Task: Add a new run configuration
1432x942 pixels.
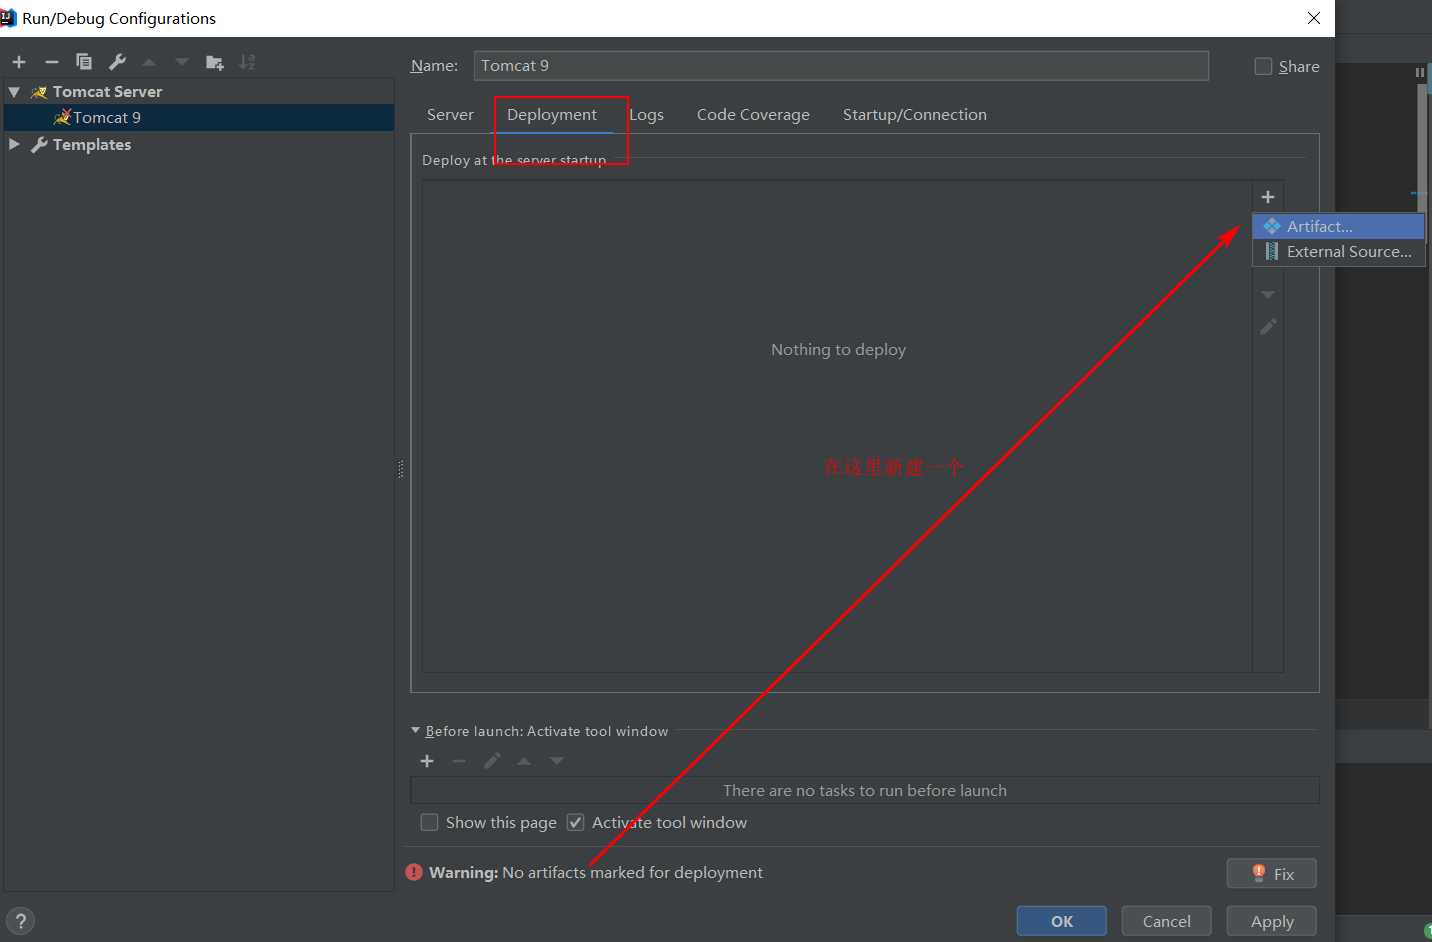Action: 19,62
